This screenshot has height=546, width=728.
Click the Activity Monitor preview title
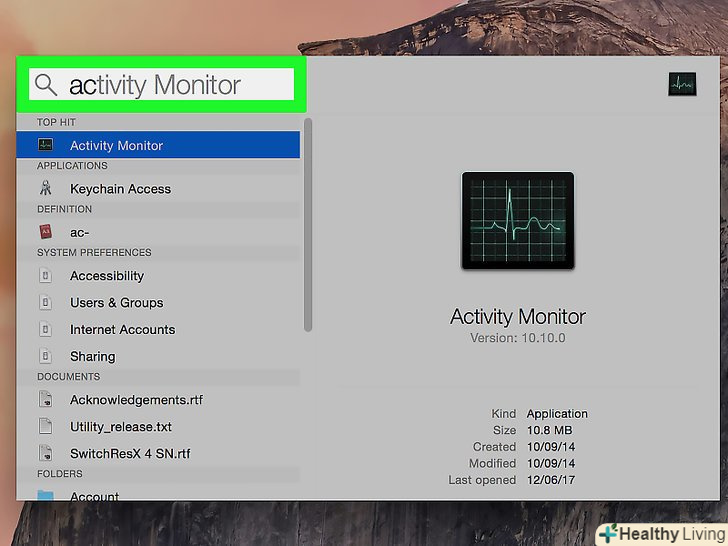click(x=518, y=317)
